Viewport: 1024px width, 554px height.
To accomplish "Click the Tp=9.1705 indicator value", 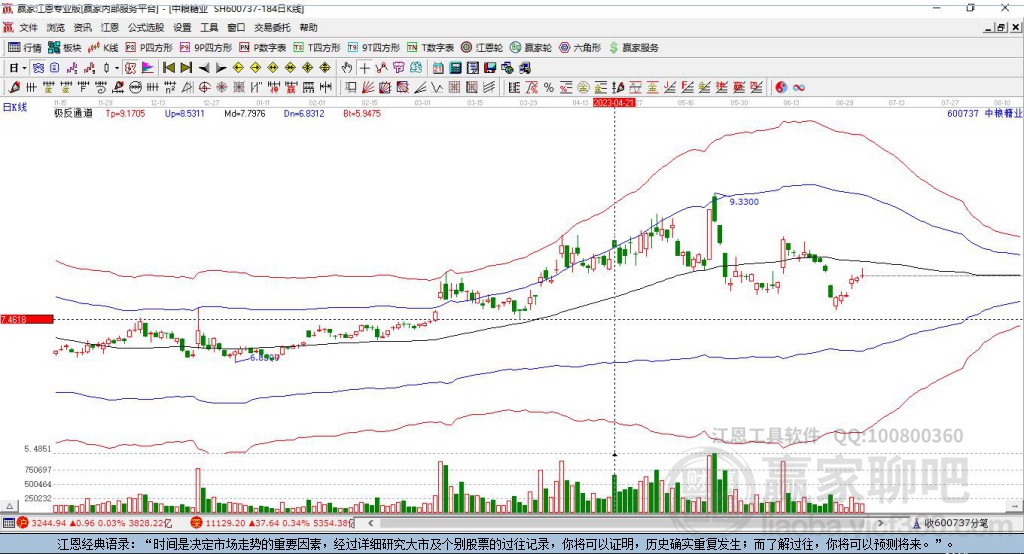I will point(125,113).
